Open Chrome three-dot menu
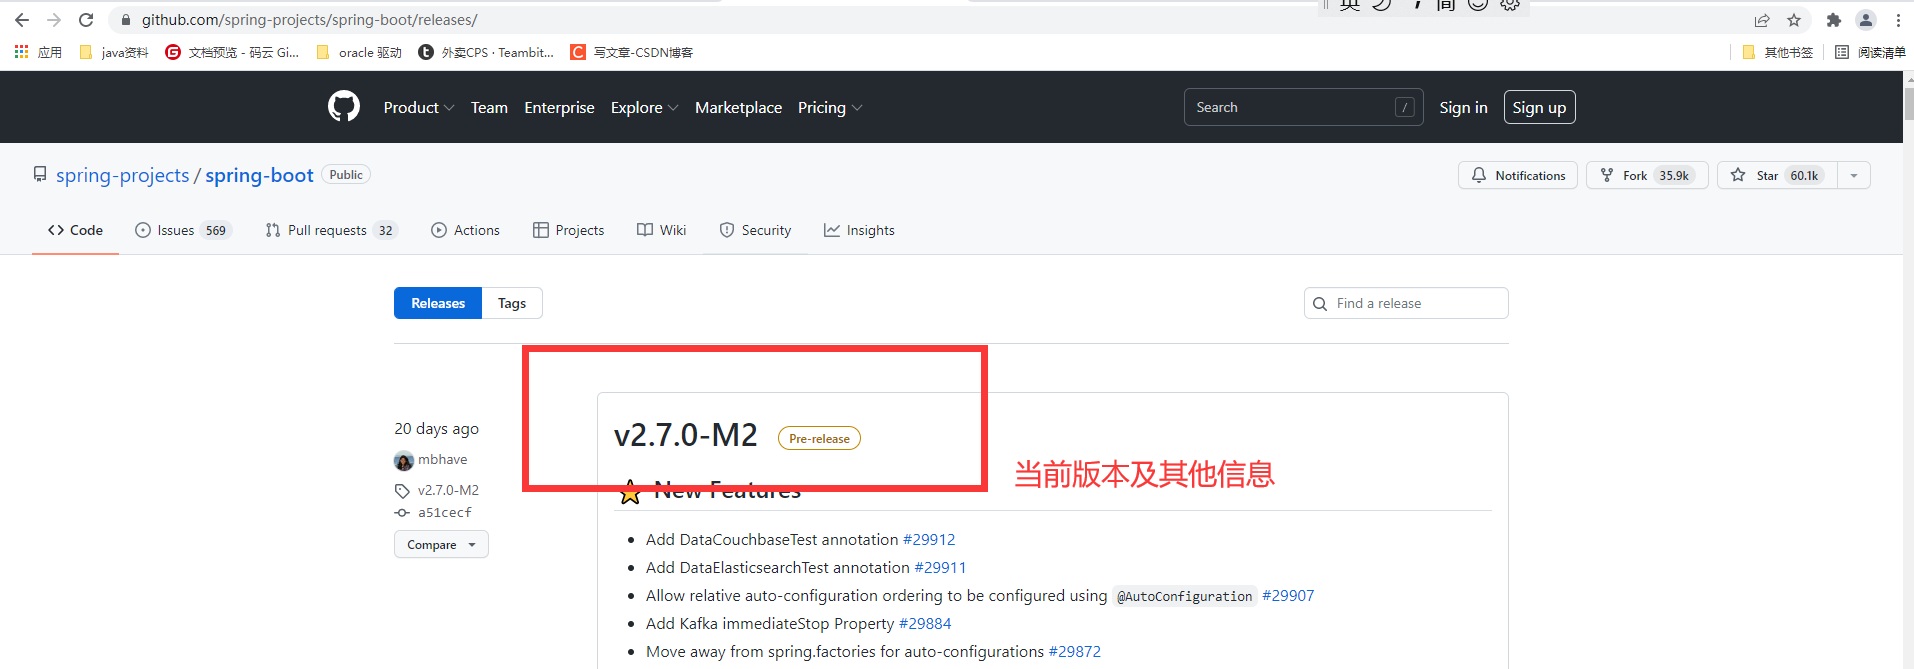The height and width of the screenshot is (669, 1914). point(1898,20)
